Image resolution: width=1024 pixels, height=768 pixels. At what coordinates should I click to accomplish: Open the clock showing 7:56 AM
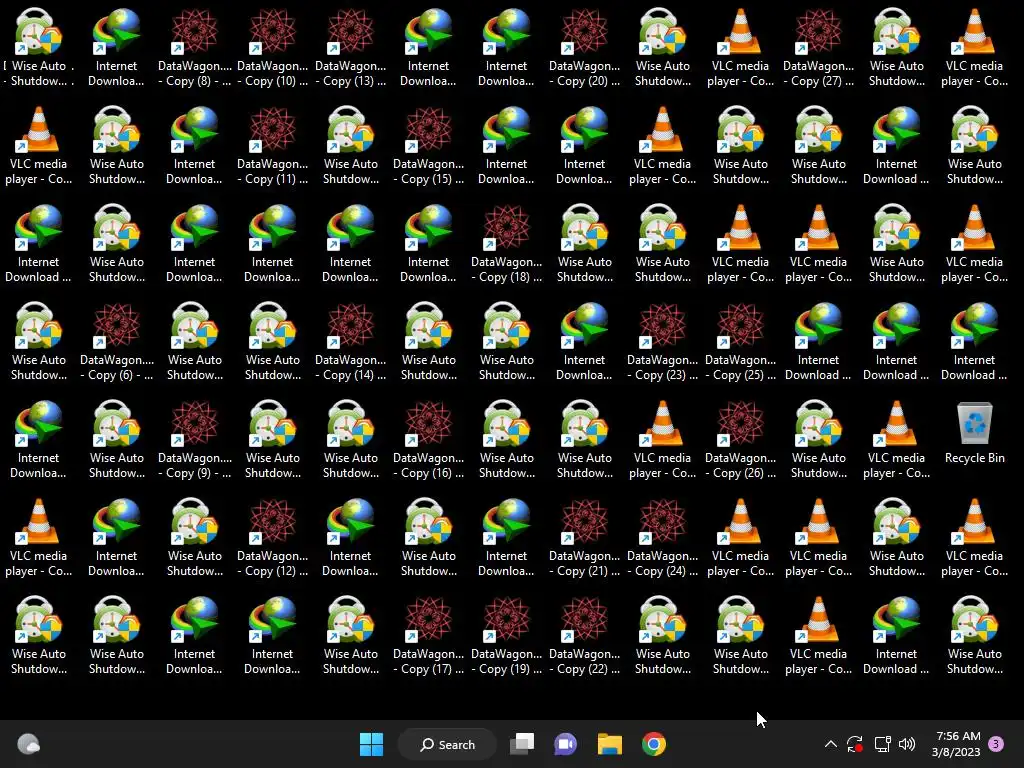[x=957, y=744]
